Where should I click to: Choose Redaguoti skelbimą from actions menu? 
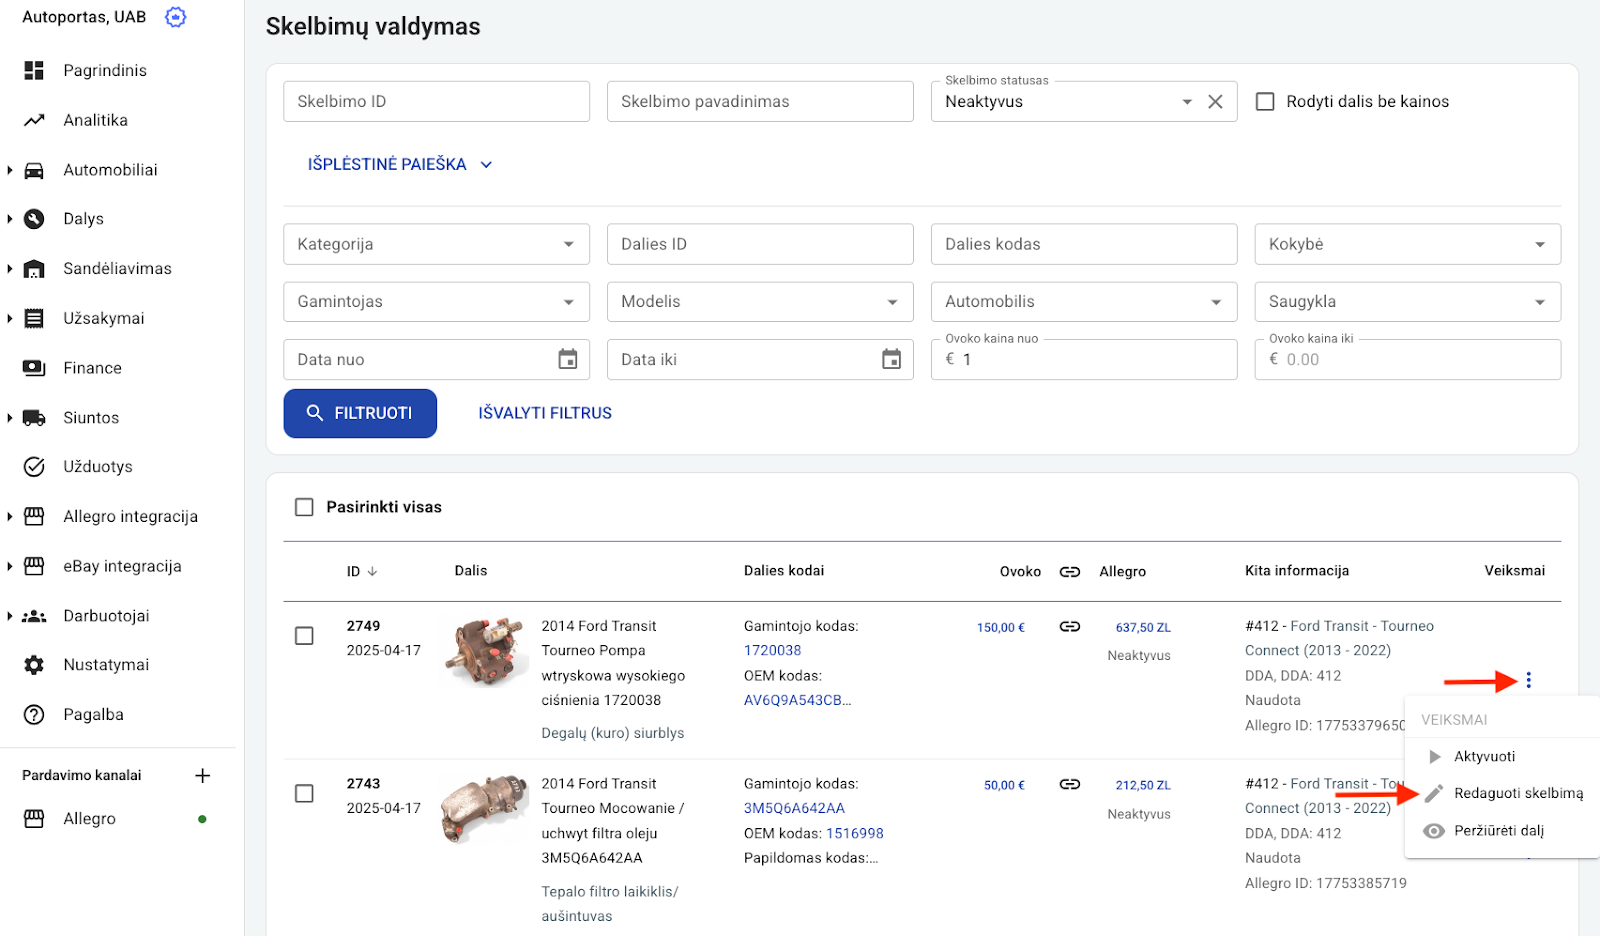click(1517, 793)
